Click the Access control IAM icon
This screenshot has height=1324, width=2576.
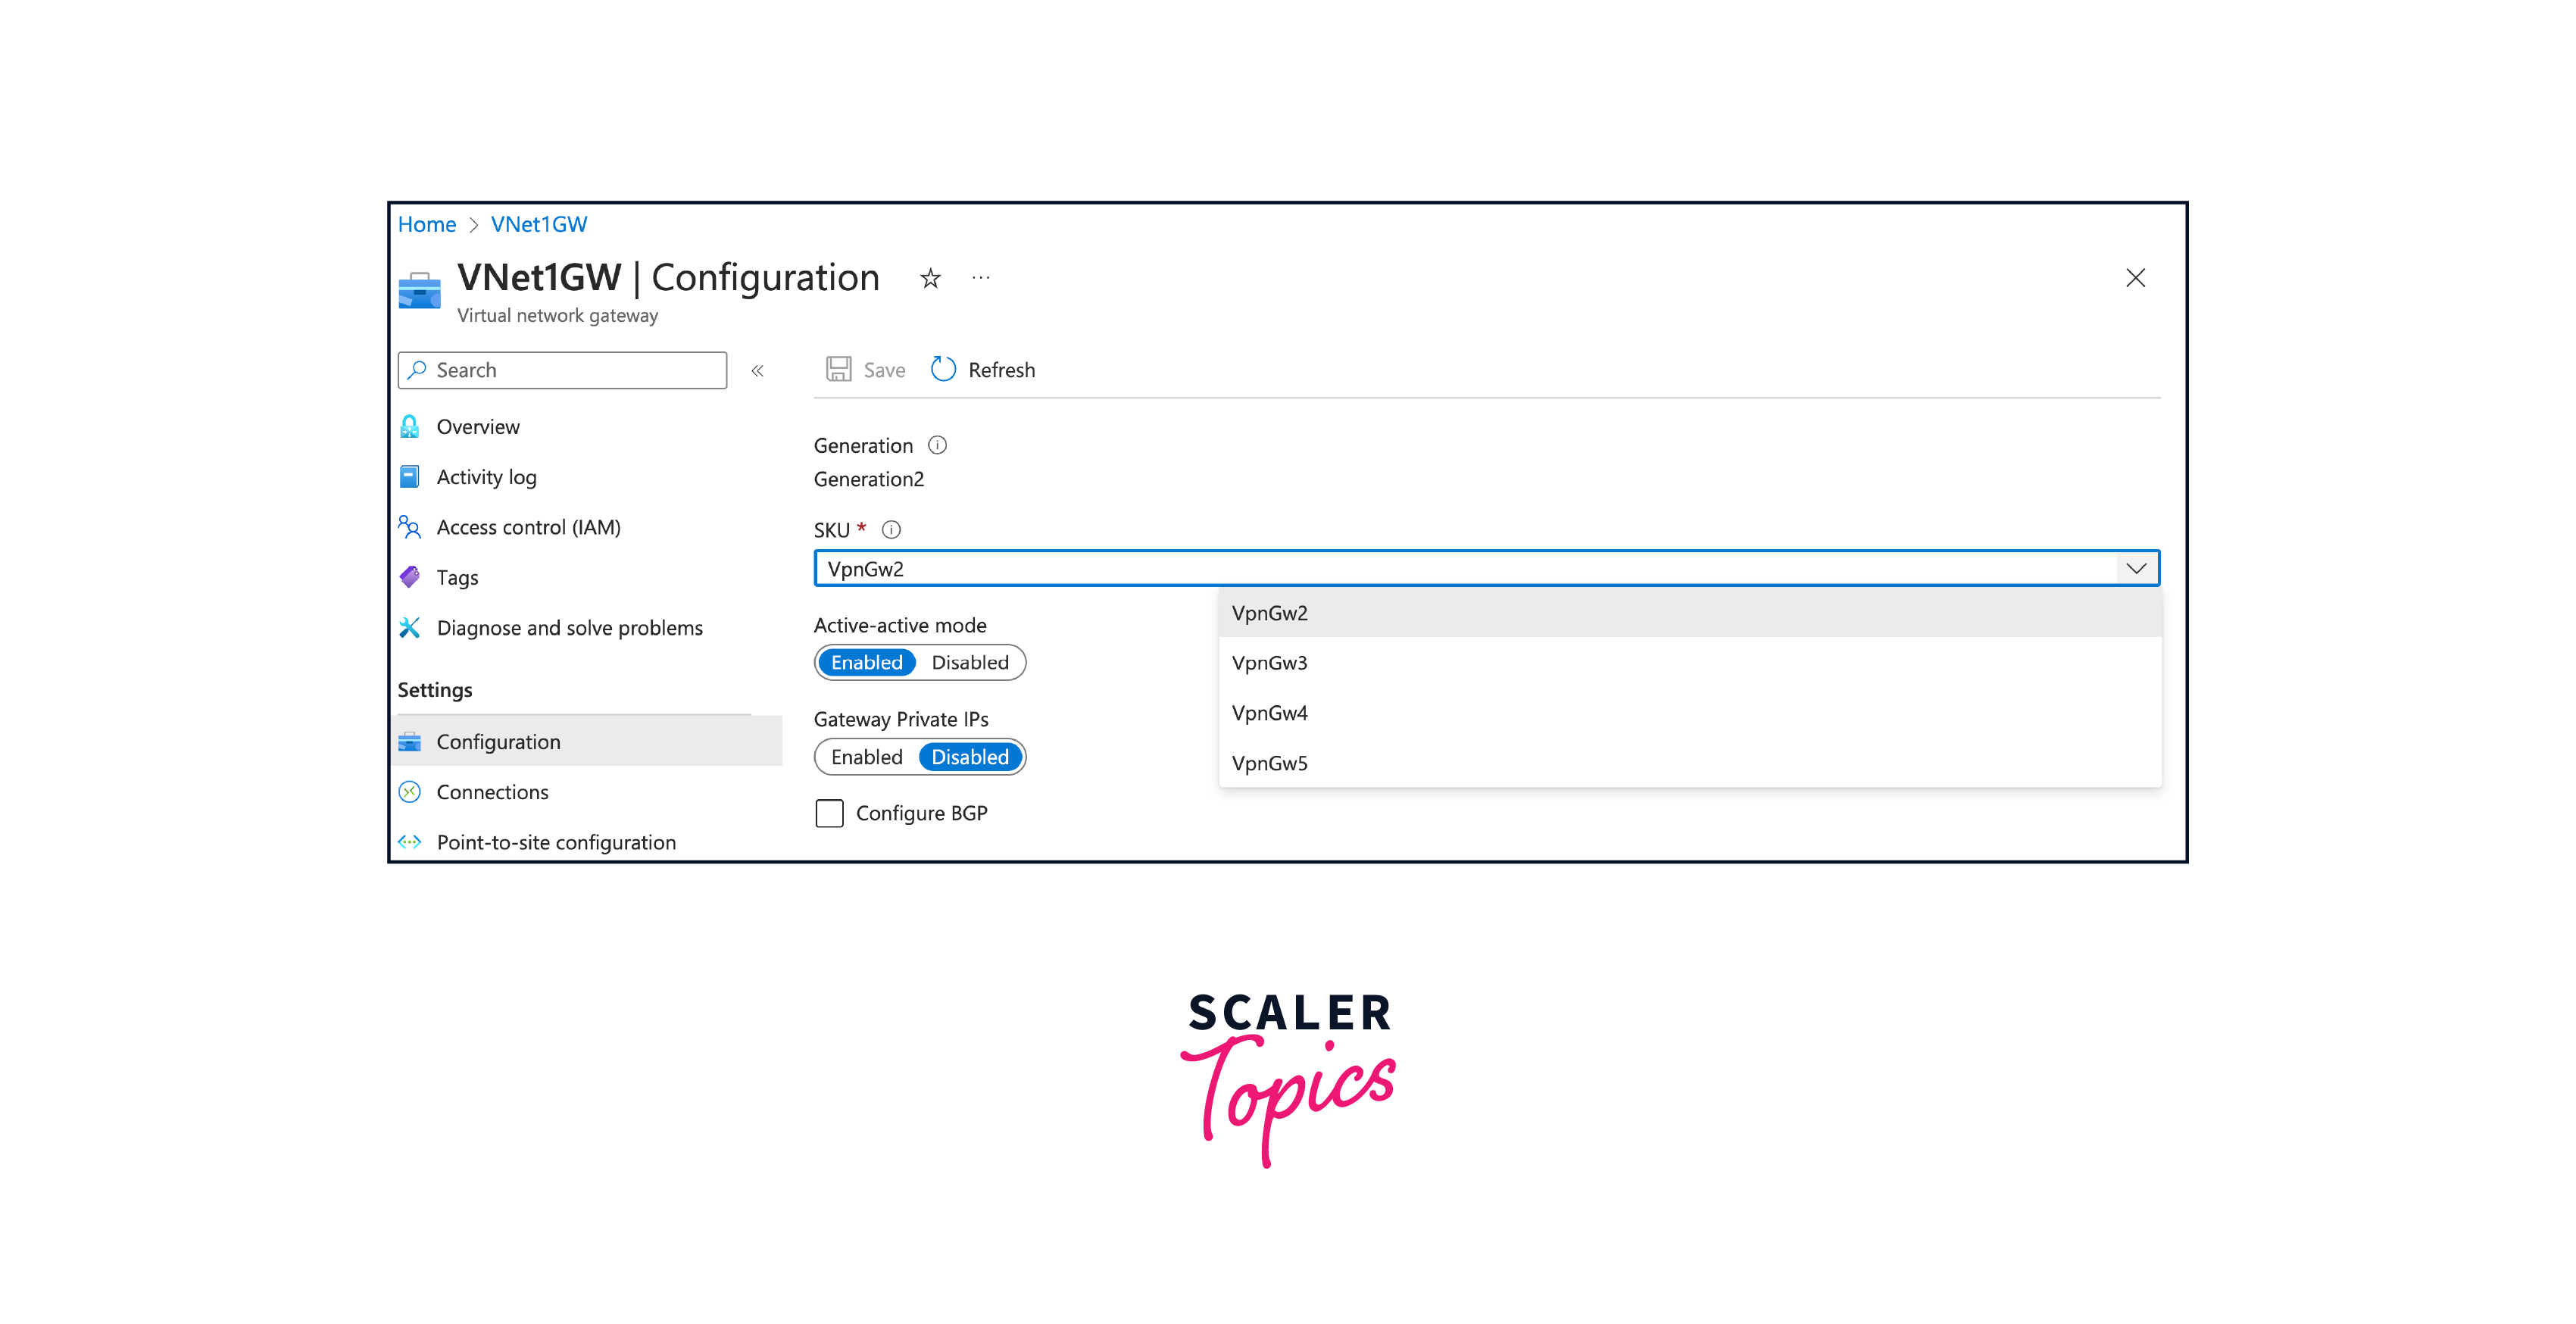click(x=412, y=525)
